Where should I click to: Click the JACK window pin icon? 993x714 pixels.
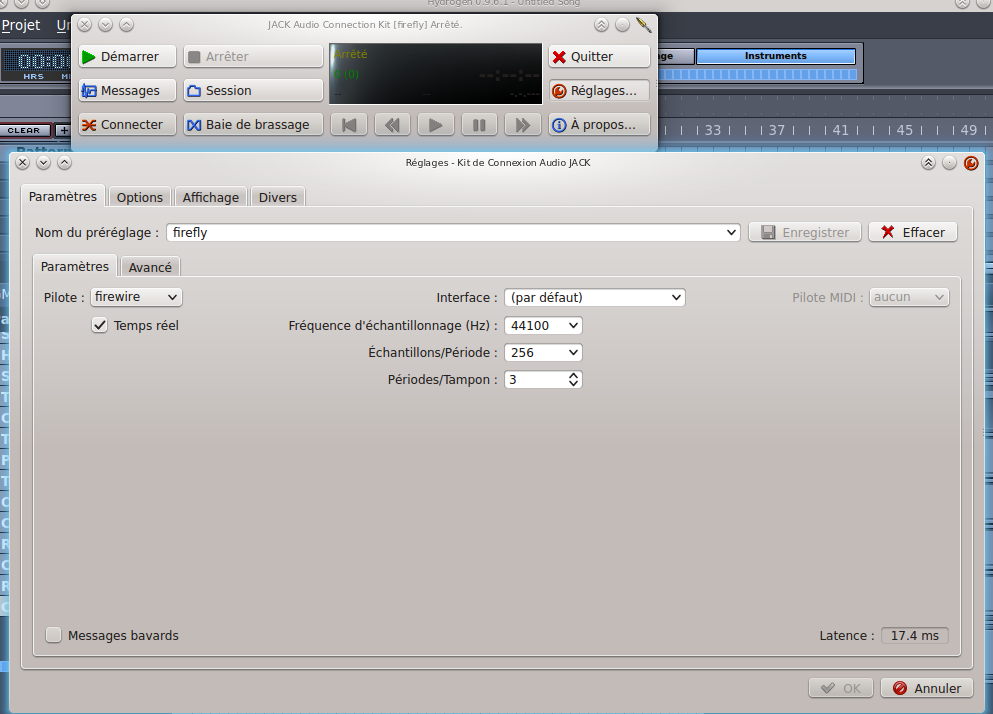click(643, 25)
